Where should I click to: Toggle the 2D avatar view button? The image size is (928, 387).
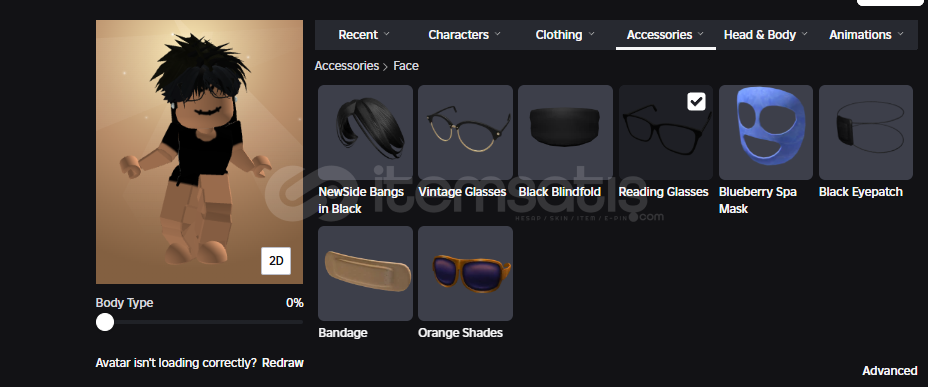(276, 260)
